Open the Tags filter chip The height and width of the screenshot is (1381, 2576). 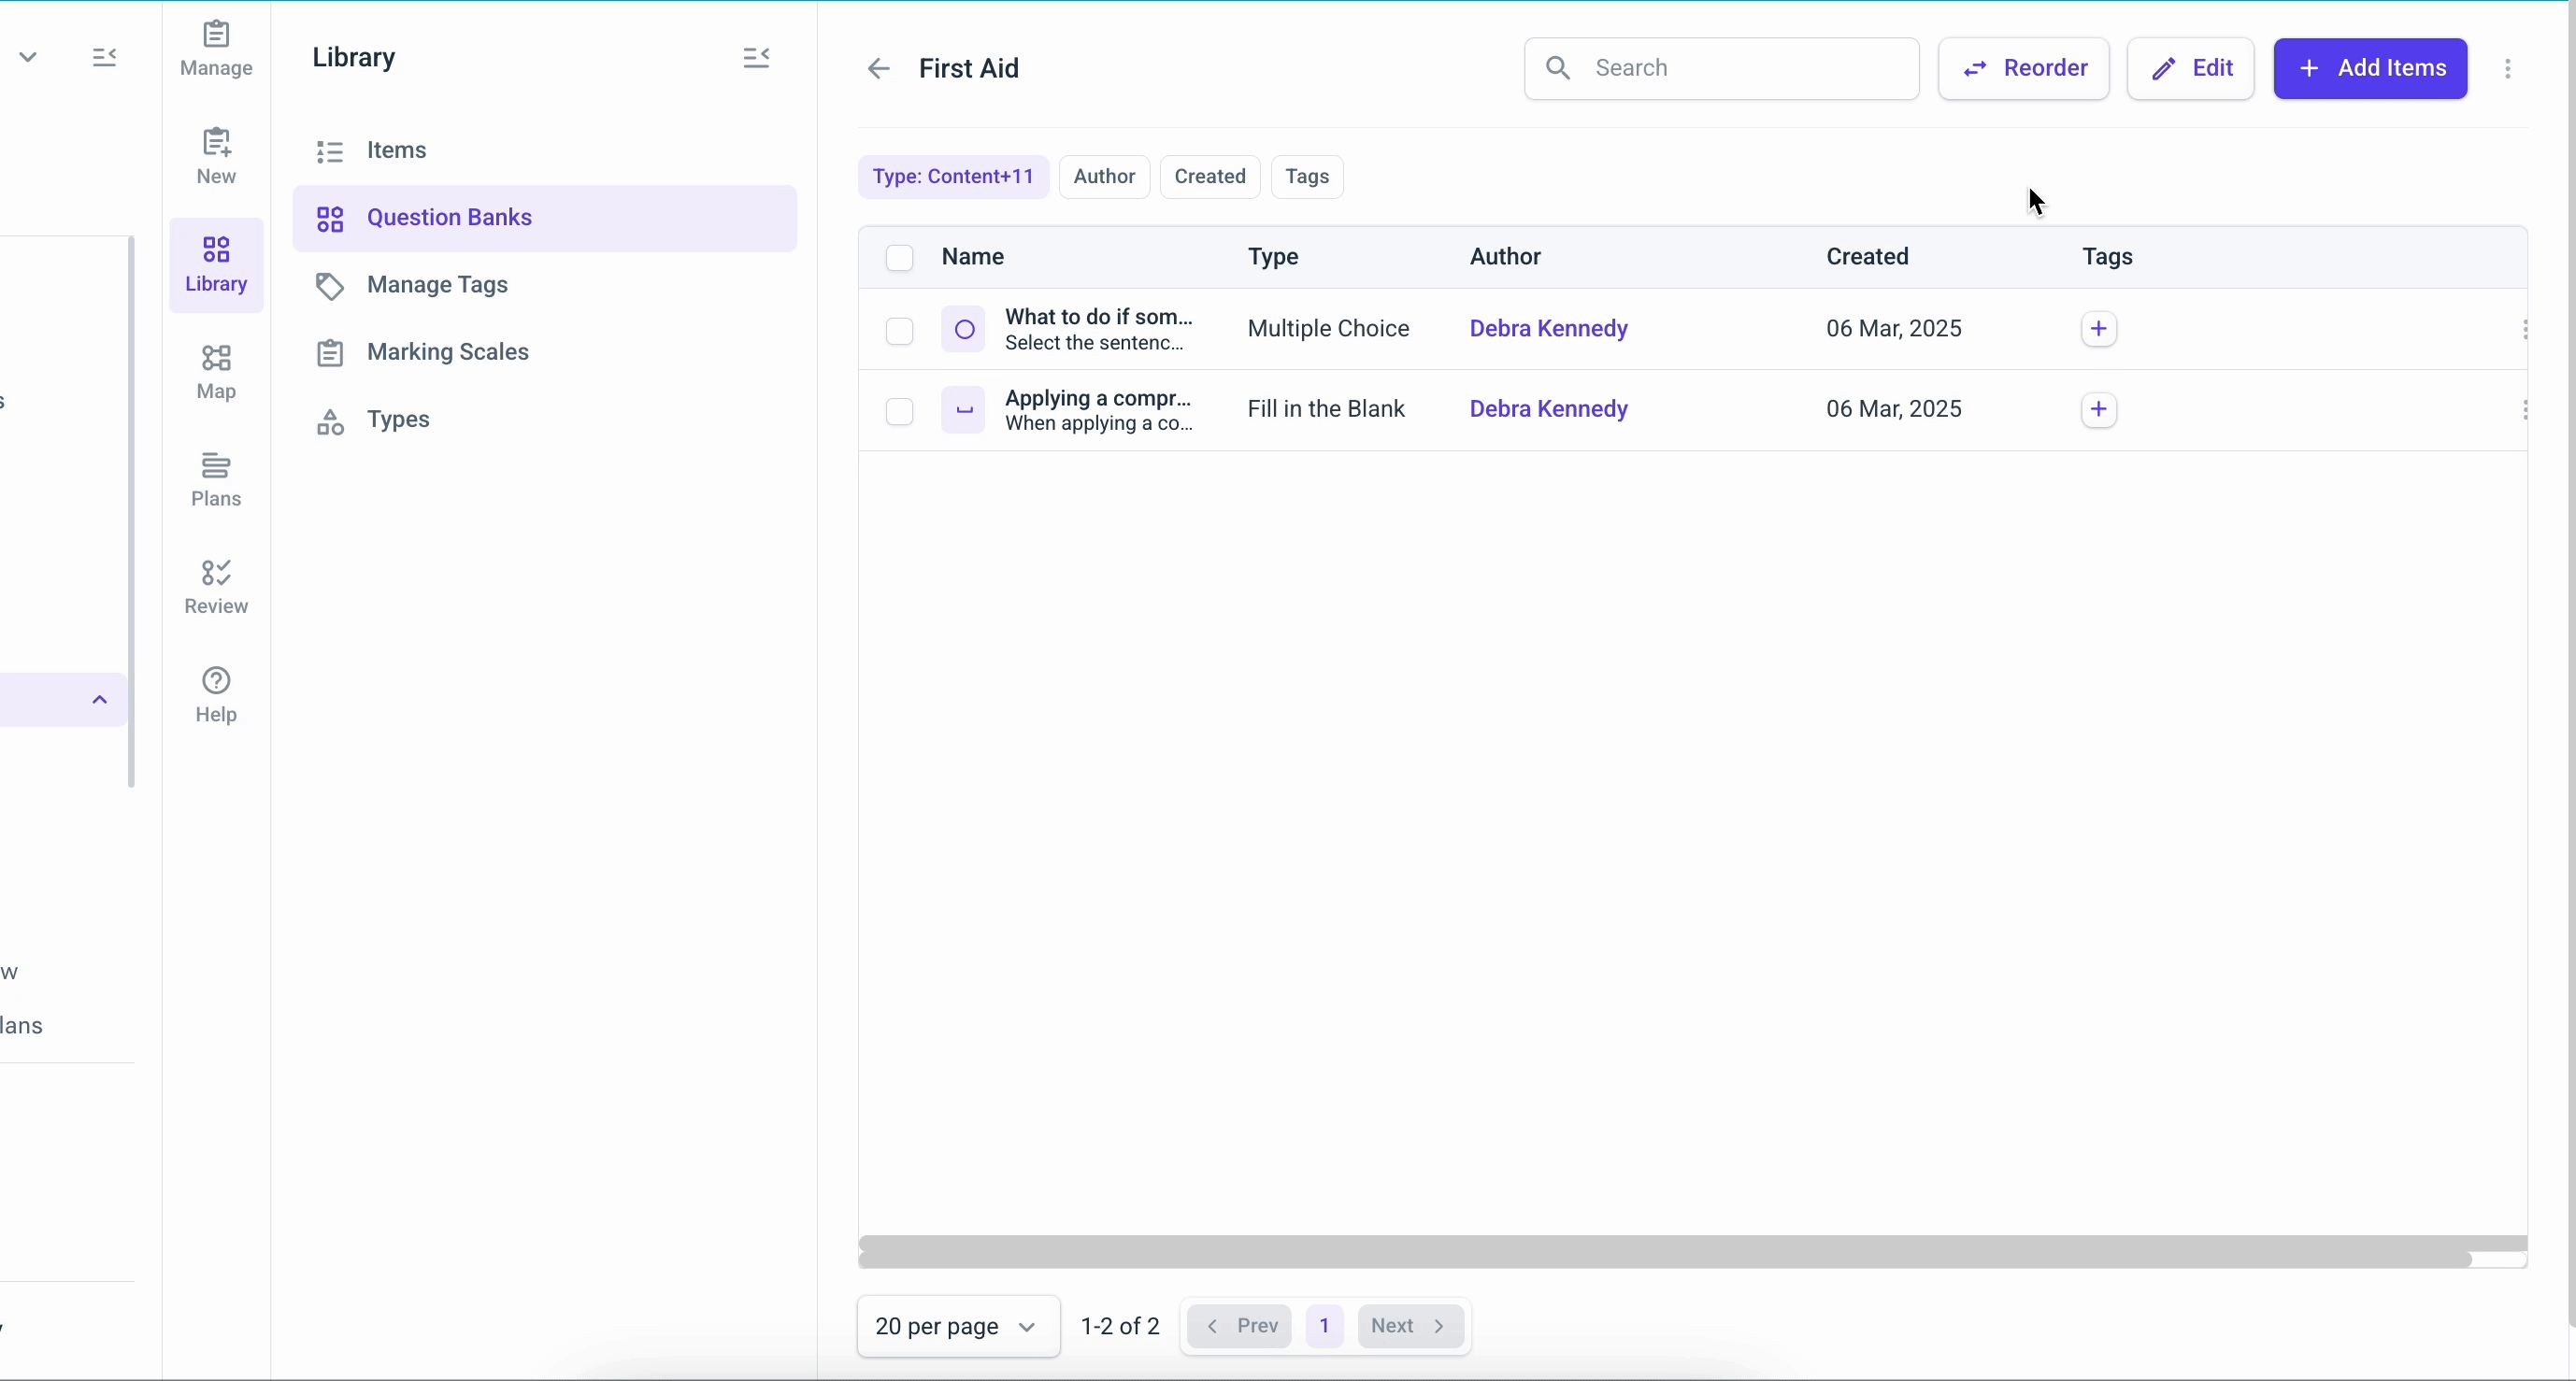1307,177
